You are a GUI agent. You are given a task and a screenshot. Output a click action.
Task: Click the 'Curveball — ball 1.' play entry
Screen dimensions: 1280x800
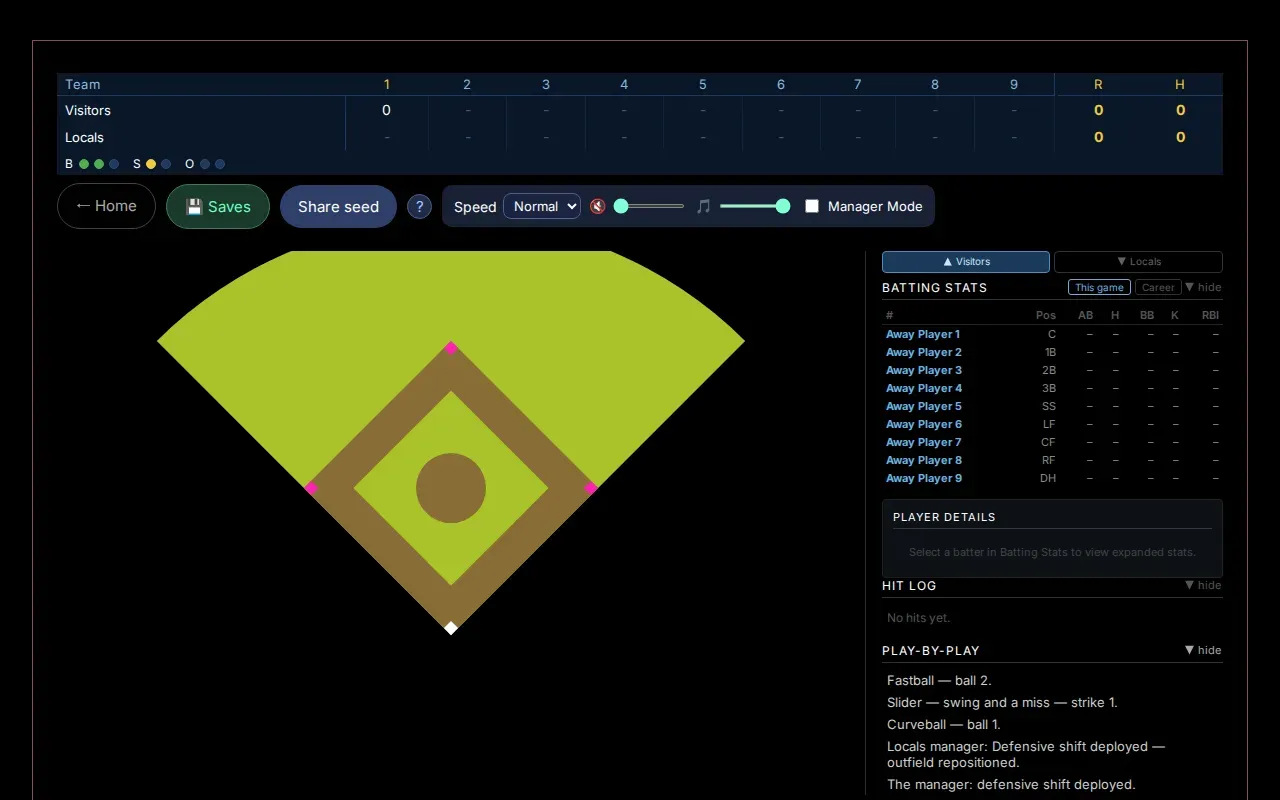[944, 724]
